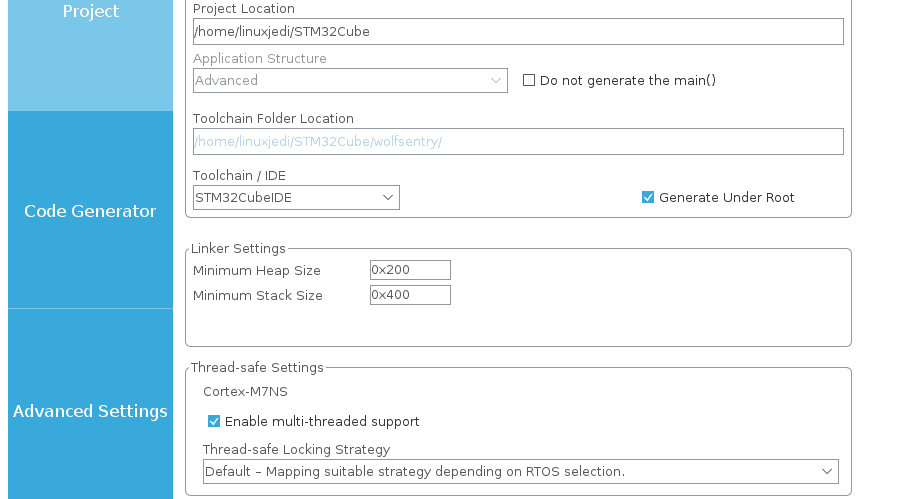
Task: Disable Enable multi-threaded support checkbox
Action: [x=214, y=422]
